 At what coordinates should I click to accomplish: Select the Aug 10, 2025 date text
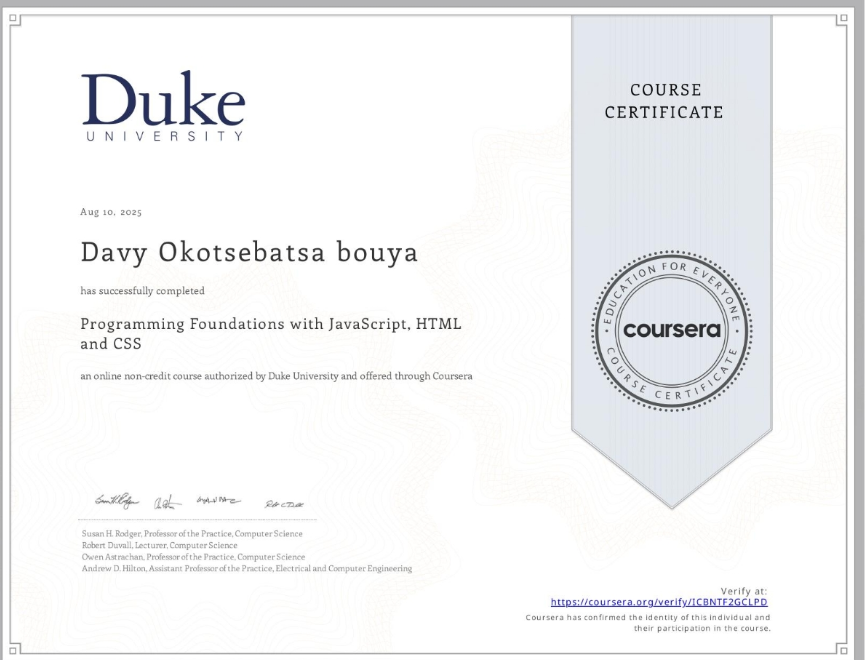pyautogui.click(x=111, y=212)
